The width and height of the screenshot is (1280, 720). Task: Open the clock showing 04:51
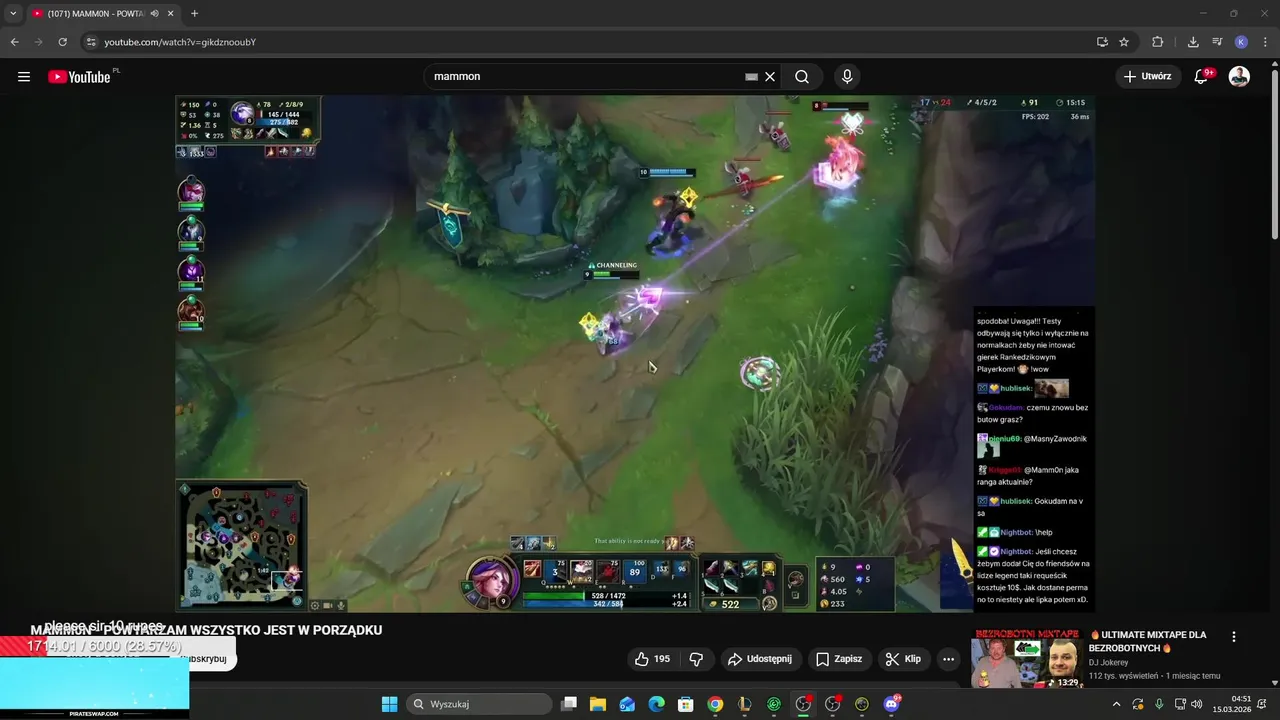[1230, 704]
